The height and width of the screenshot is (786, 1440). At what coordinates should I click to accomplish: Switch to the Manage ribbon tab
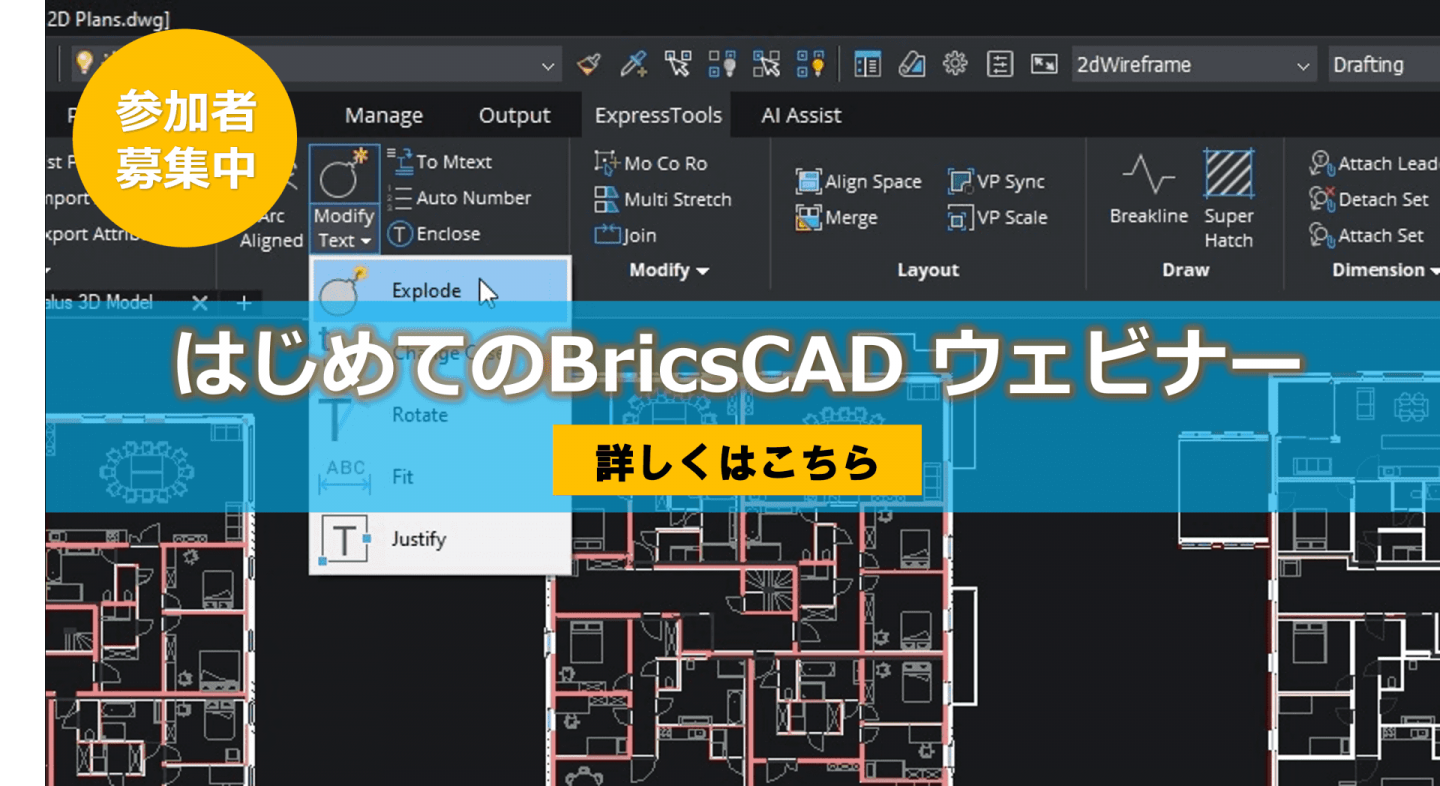click(x=384, y=116)
